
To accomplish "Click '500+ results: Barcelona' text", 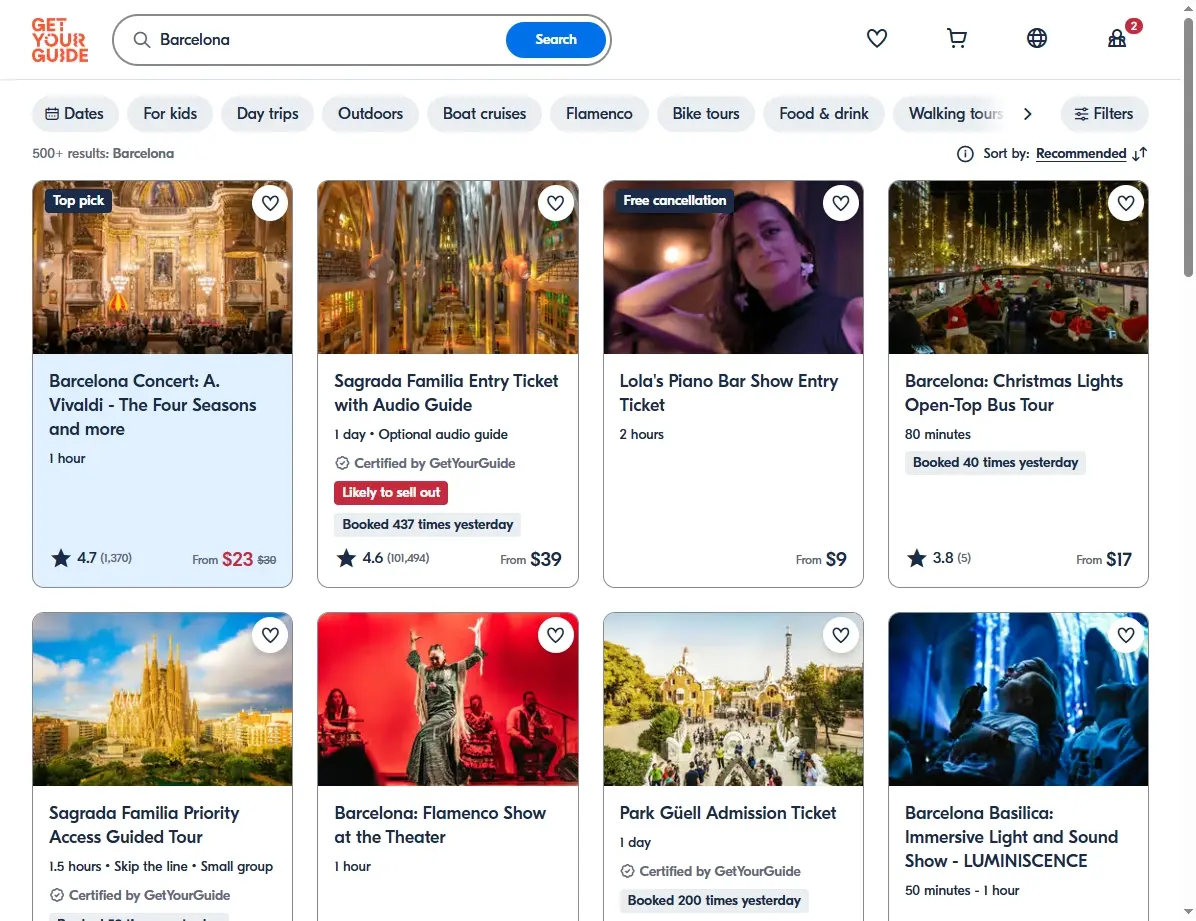I will pyautogui.click(x=103, y=153).
